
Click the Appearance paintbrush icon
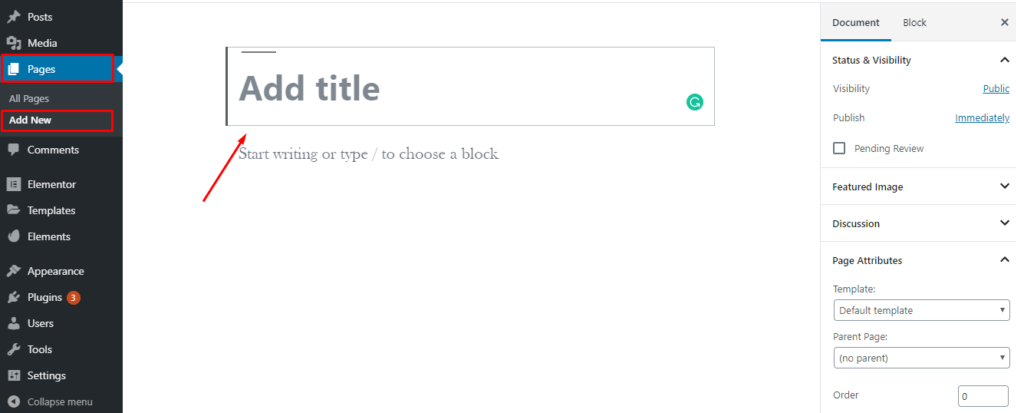14,271
